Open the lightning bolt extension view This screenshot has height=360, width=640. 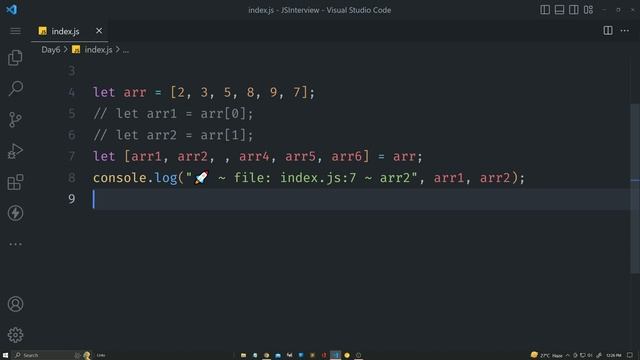(x=16, y=213)
